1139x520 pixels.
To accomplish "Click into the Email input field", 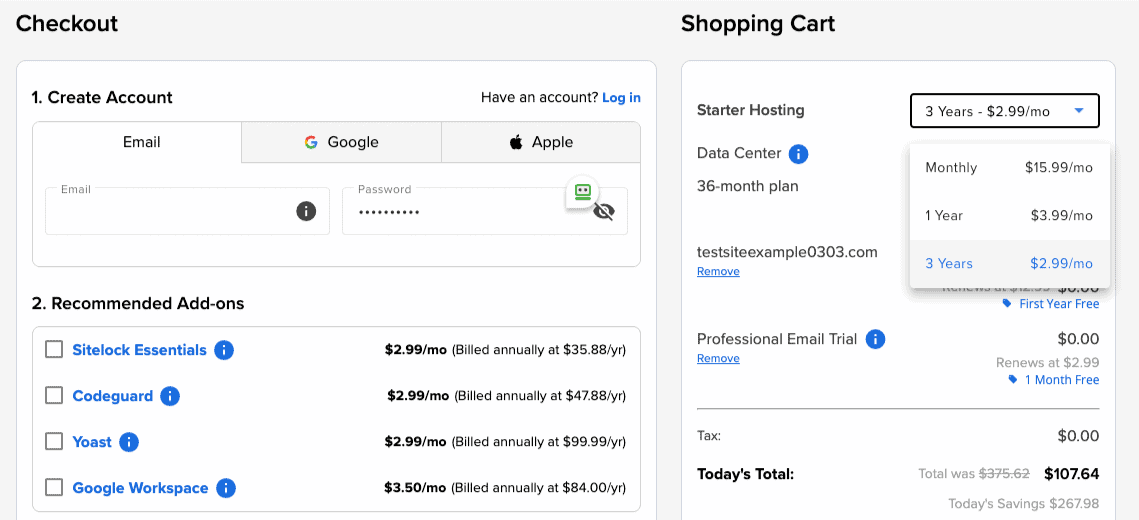I will 187,211.
